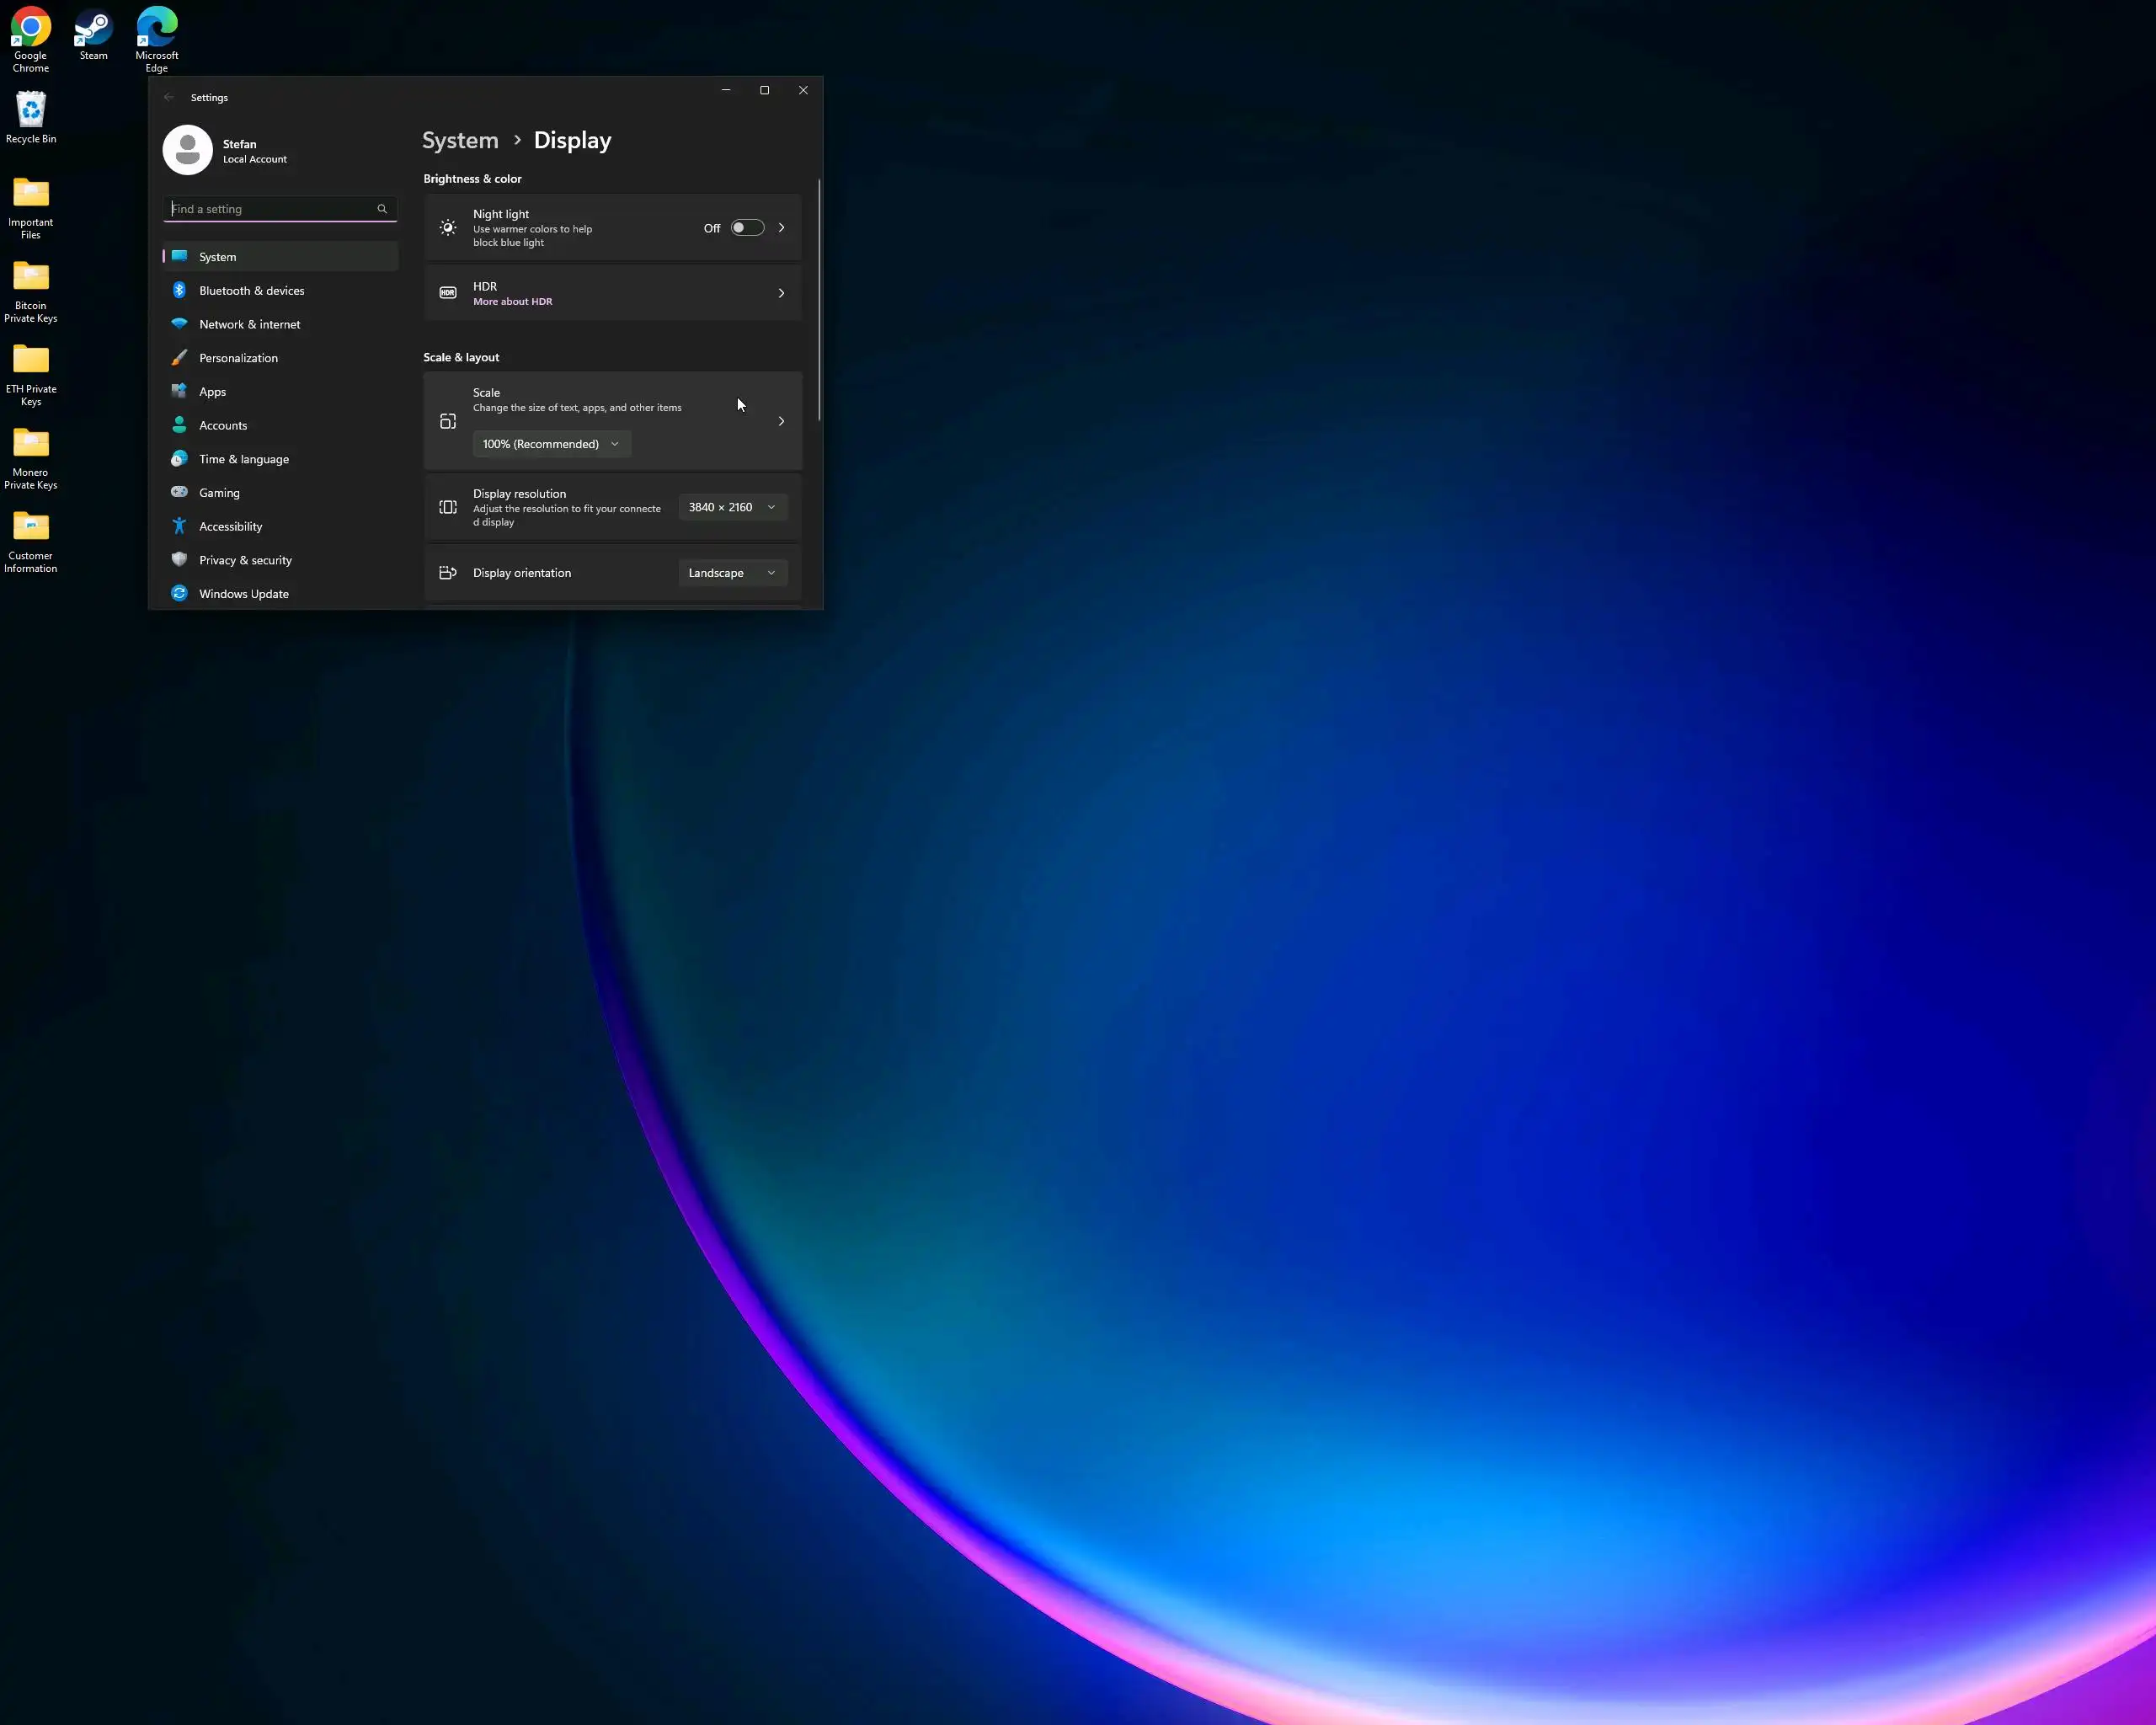
Task: Open the display resolution dropdown
Action: [x=732, y=507]
